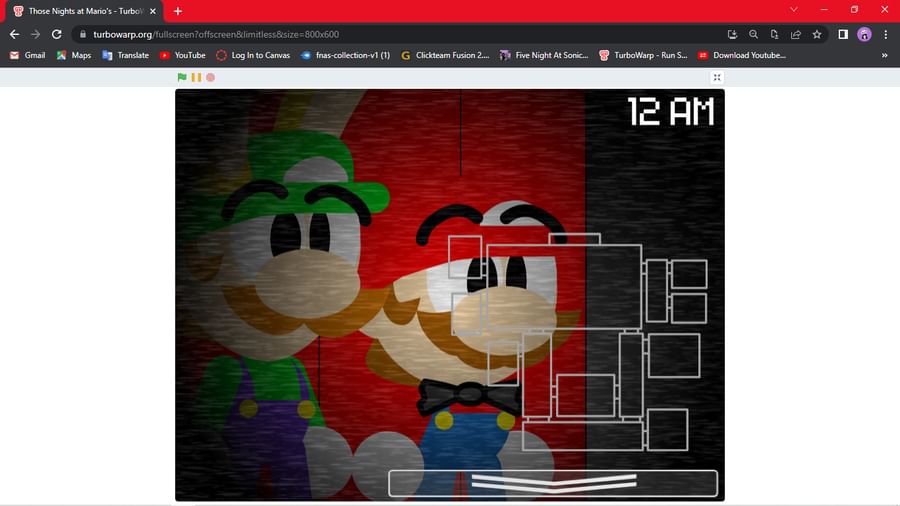Image resolution: width=900 pixels, height=506 pixels.
Task: Open Maps bookmark
Action: 74,55
